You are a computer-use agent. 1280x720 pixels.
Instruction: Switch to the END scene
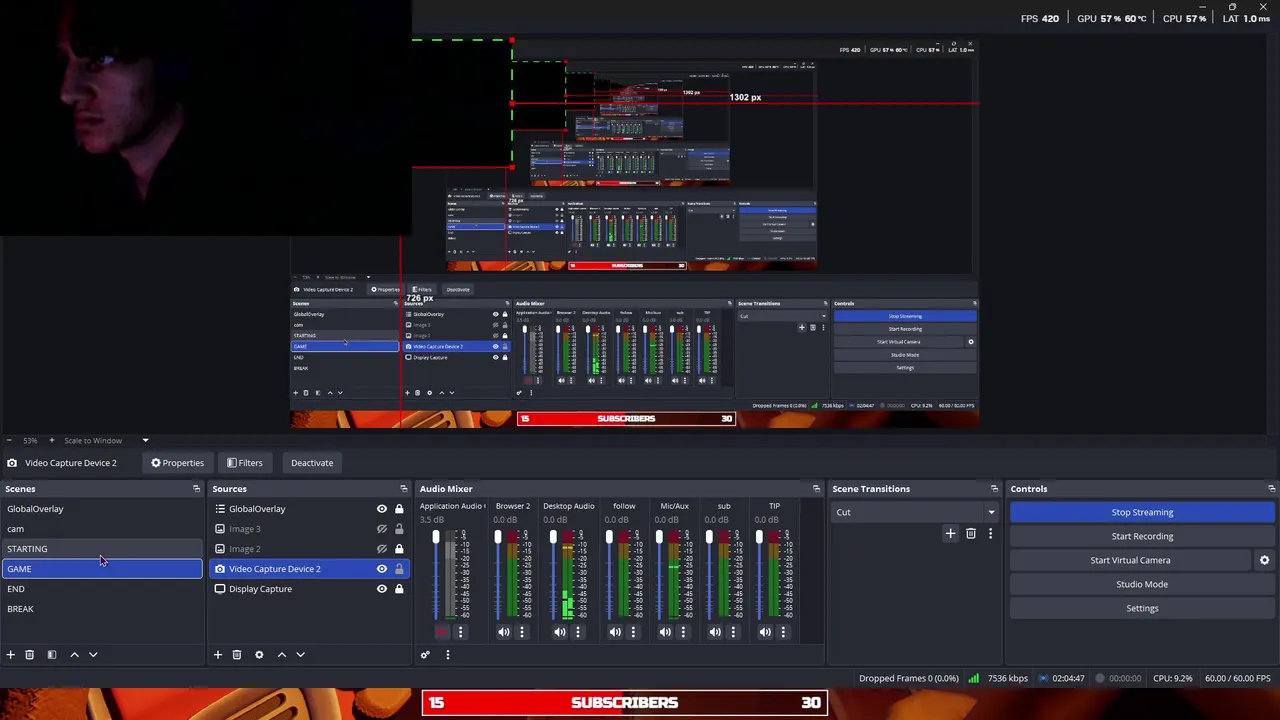tap(102, 589)
